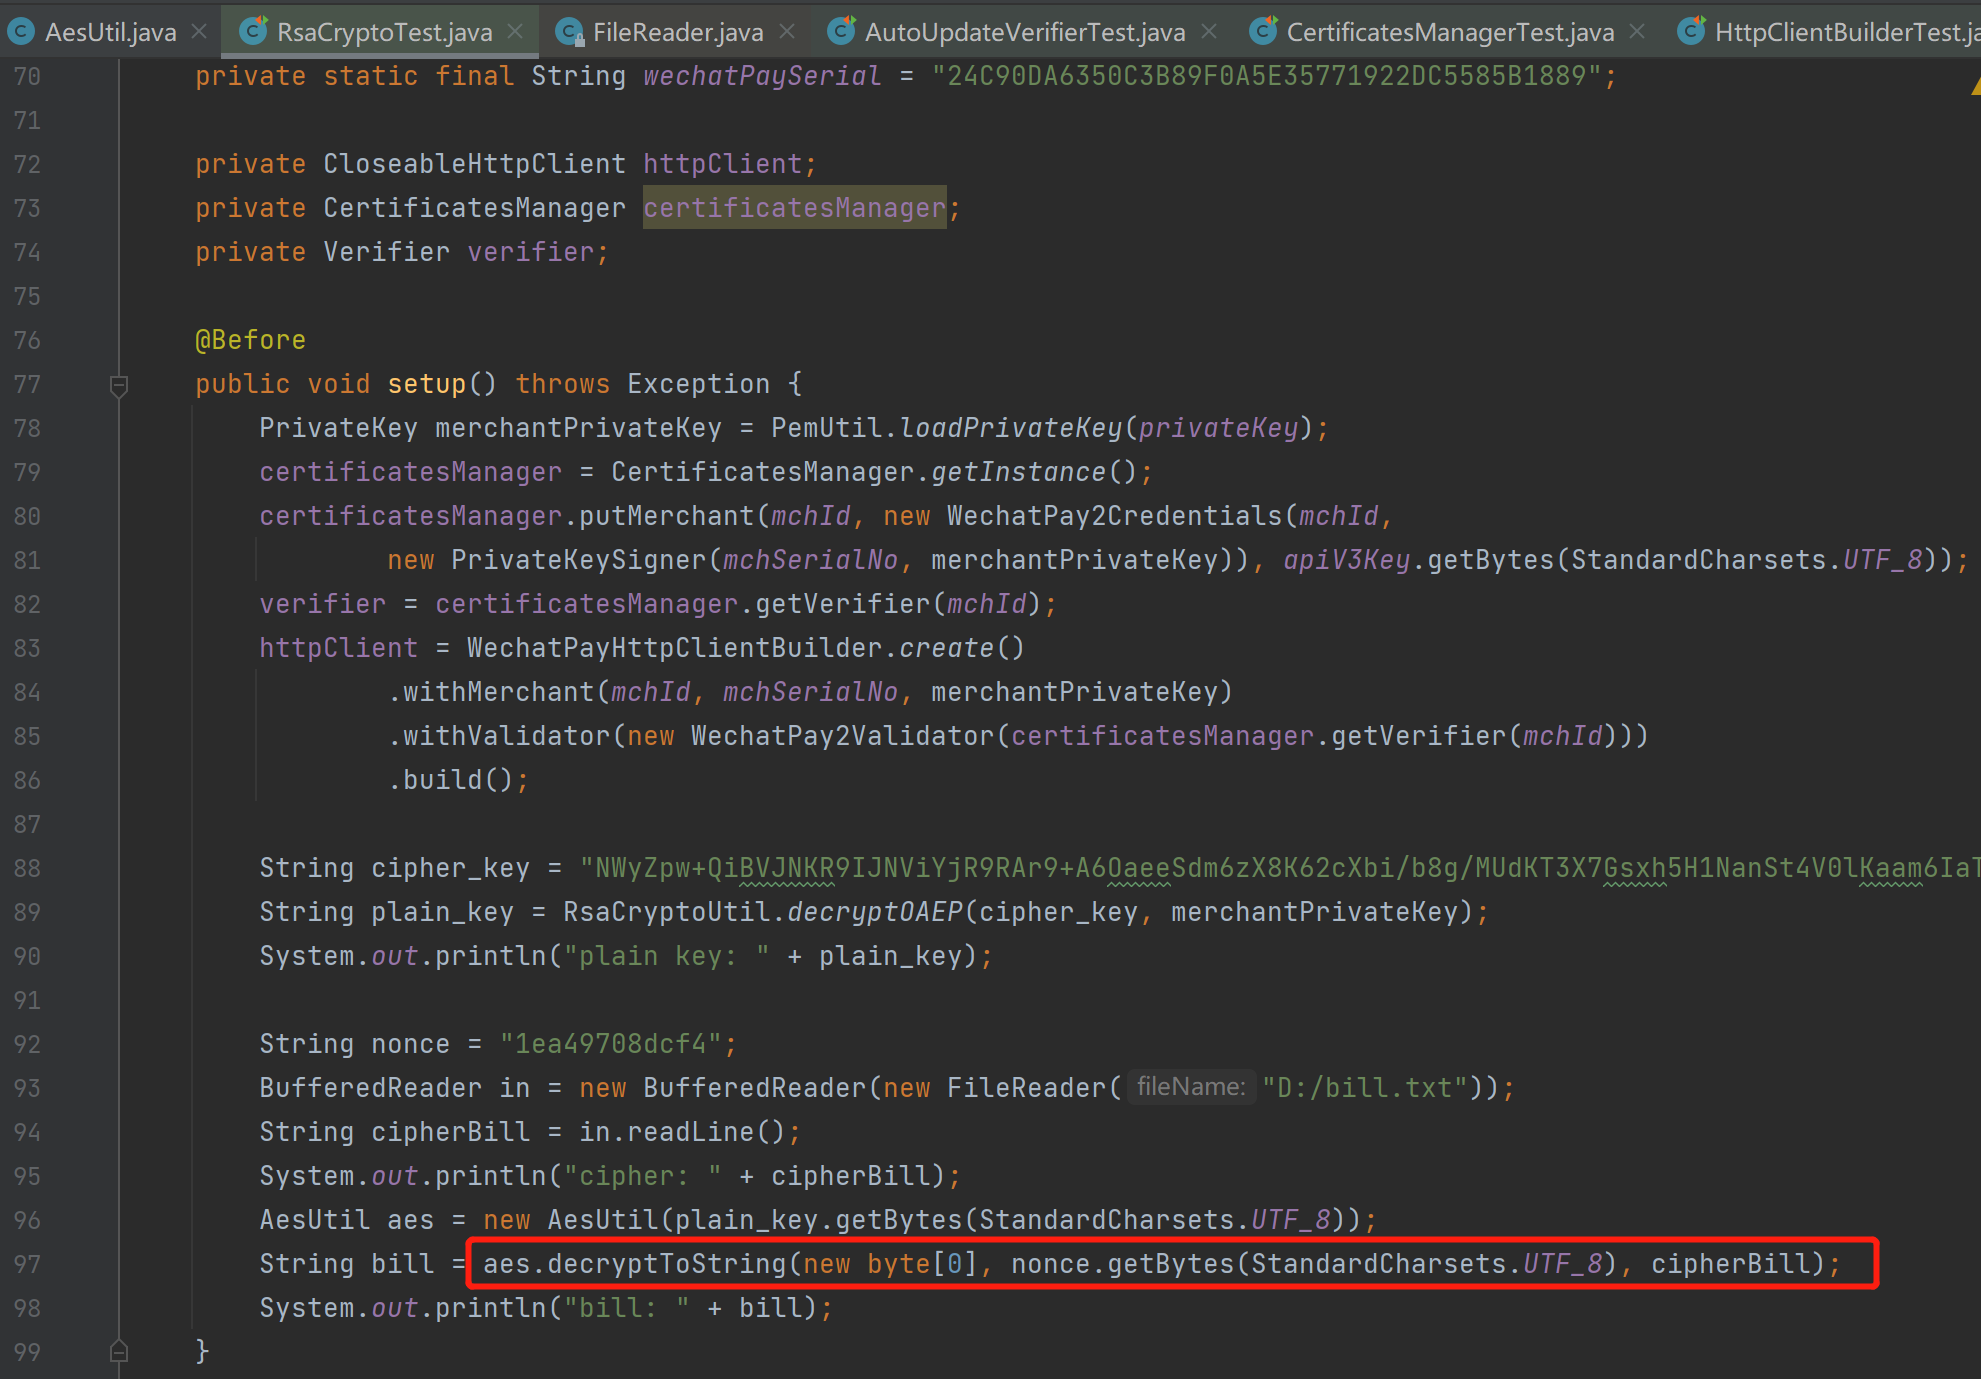Screen dimensions: 1981x1379
Task: Click the decryptOAEP method call
Action: 875,912
